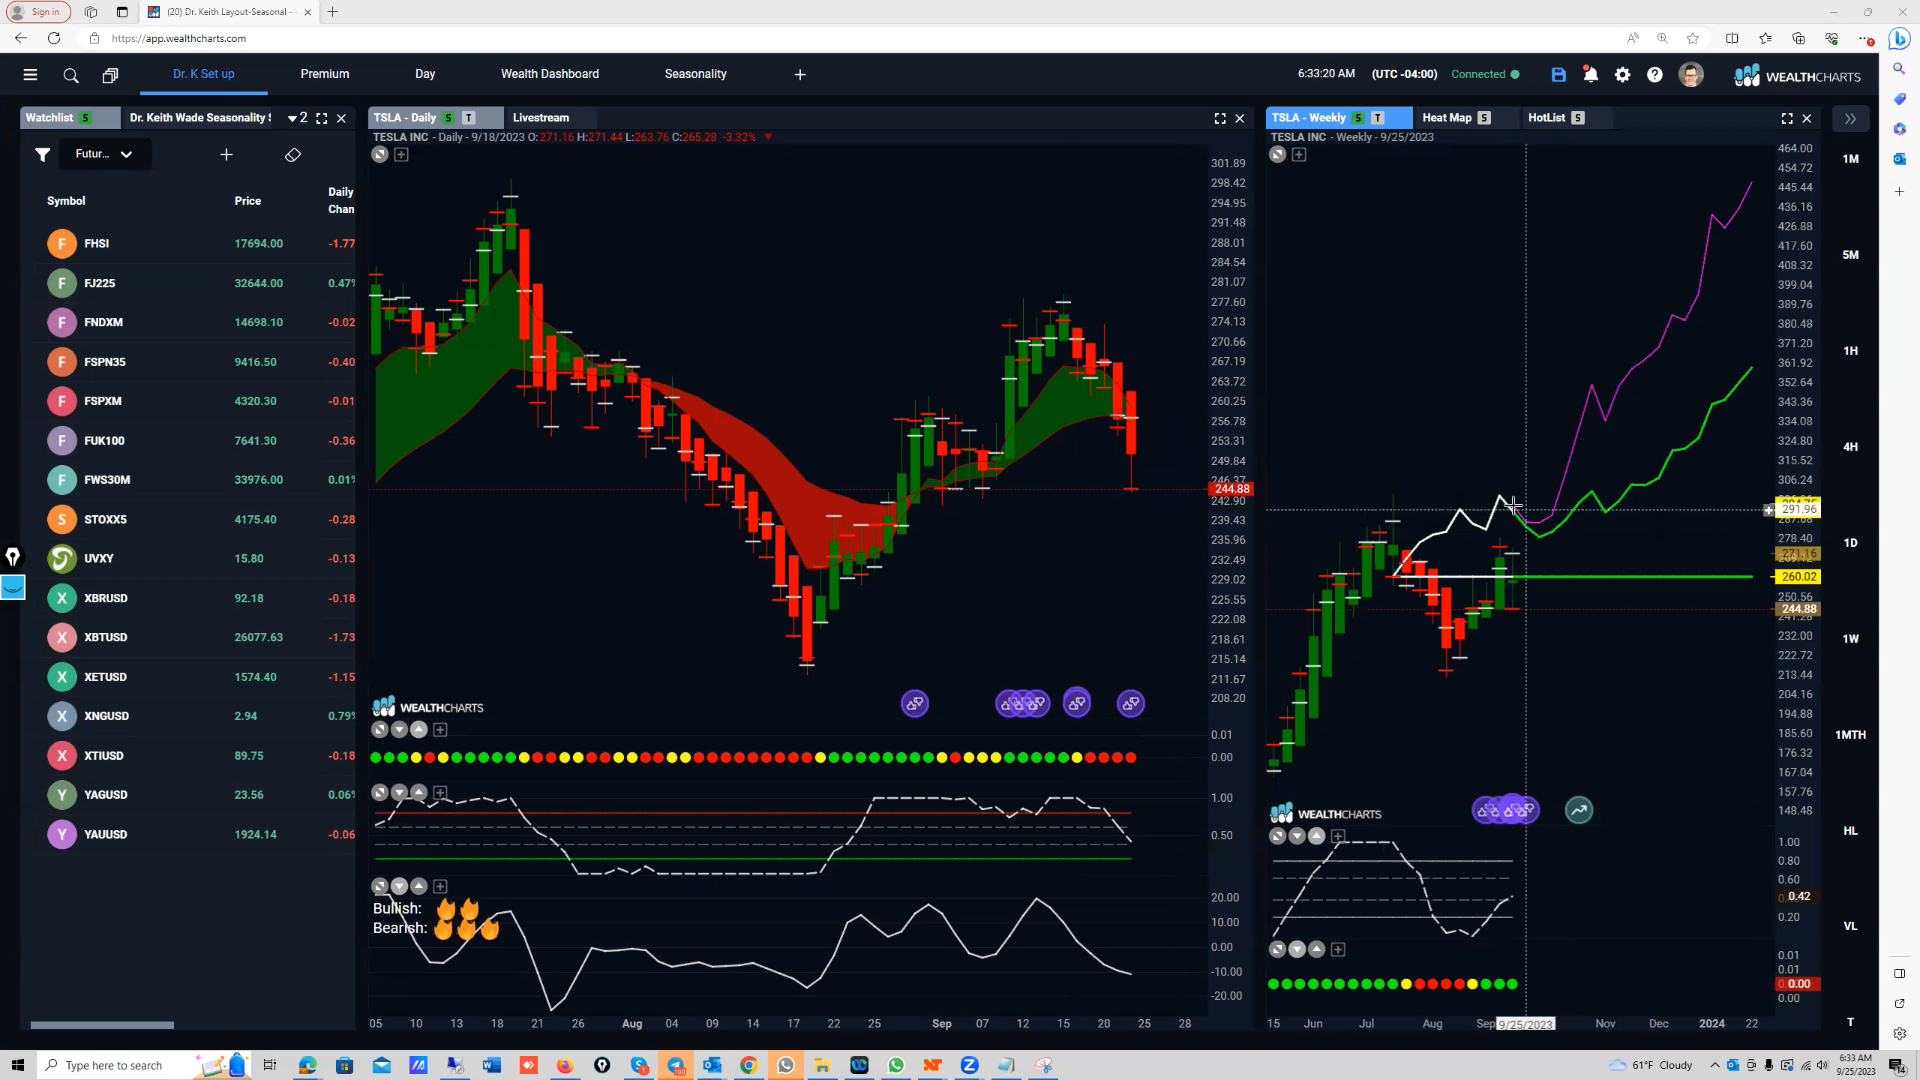1920x1080 pixels.
Task: Open the hamburger main menu
Action: pyautogui.click(x=30, y=75)
